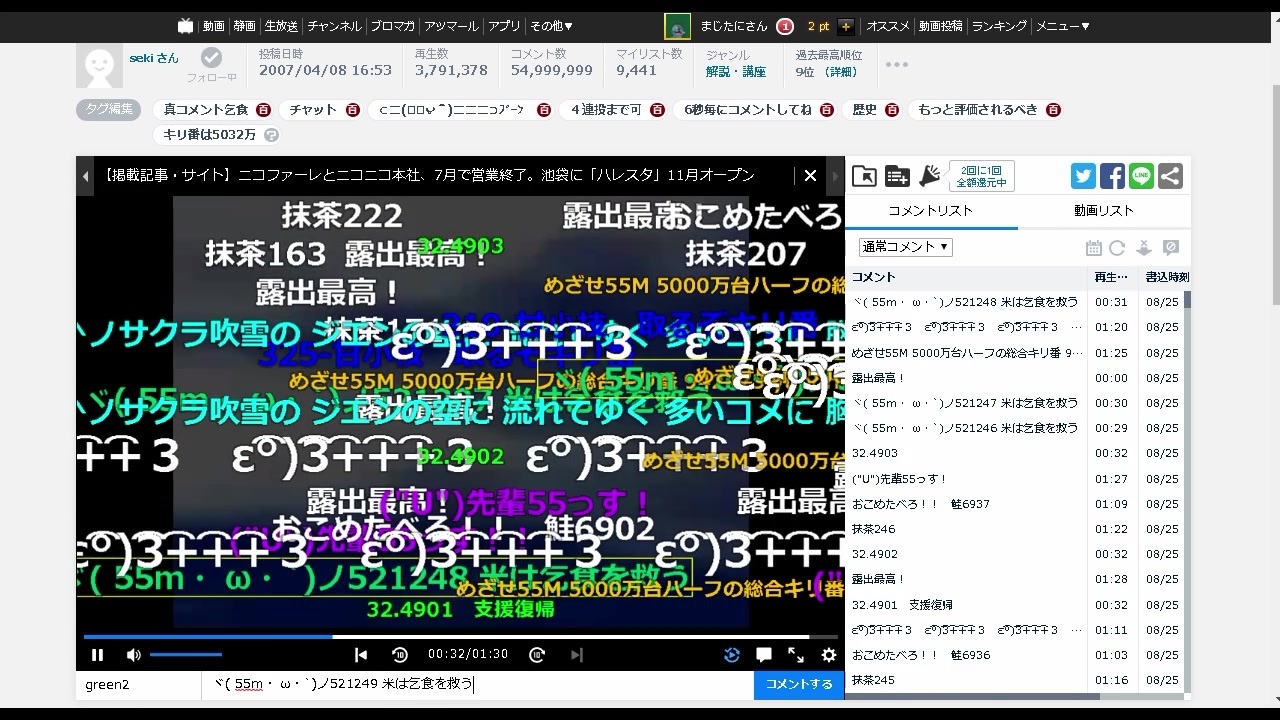Enter fullscreen mode in the player

796,655
